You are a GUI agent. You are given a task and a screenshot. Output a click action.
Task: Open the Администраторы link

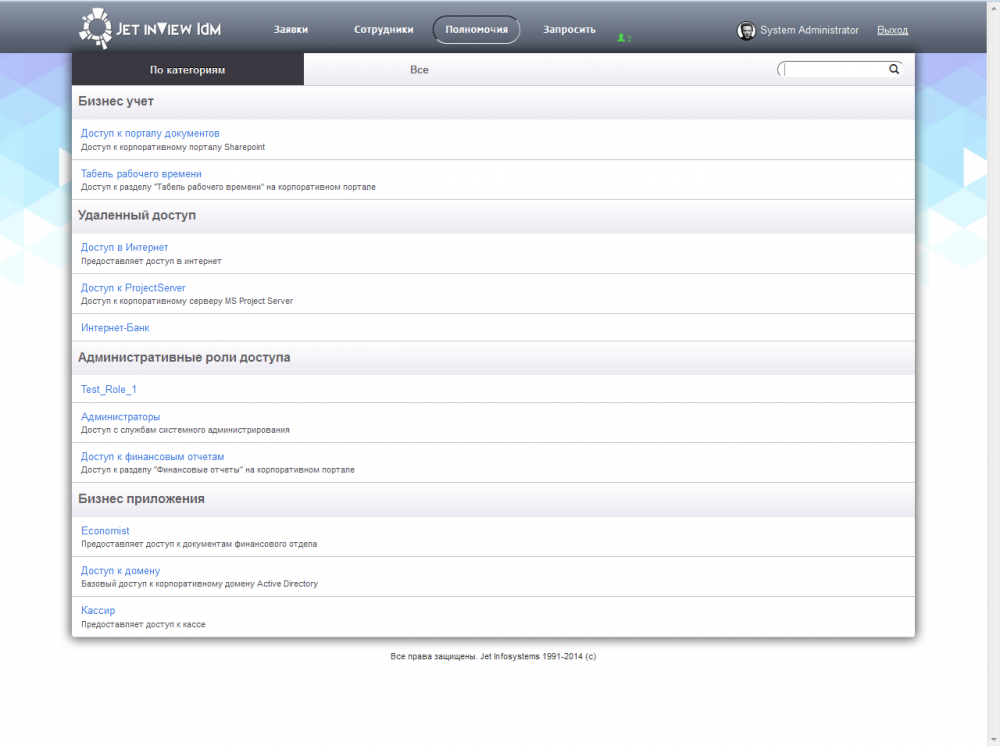pyautogui.click(x=121, y=416)
